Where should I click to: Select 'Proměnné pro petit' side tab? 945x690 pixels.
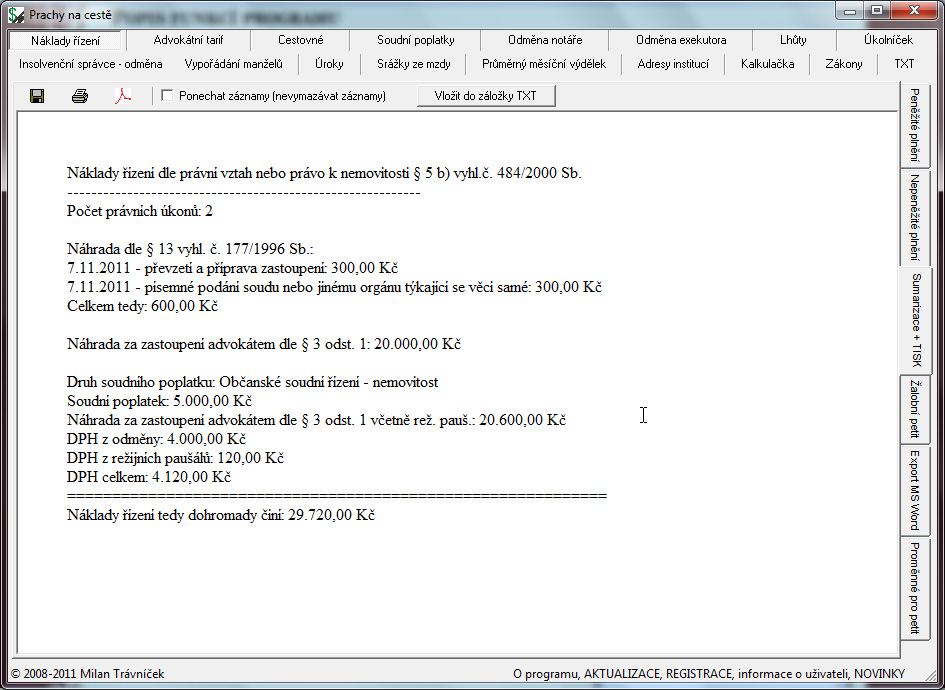coord(915,588)
